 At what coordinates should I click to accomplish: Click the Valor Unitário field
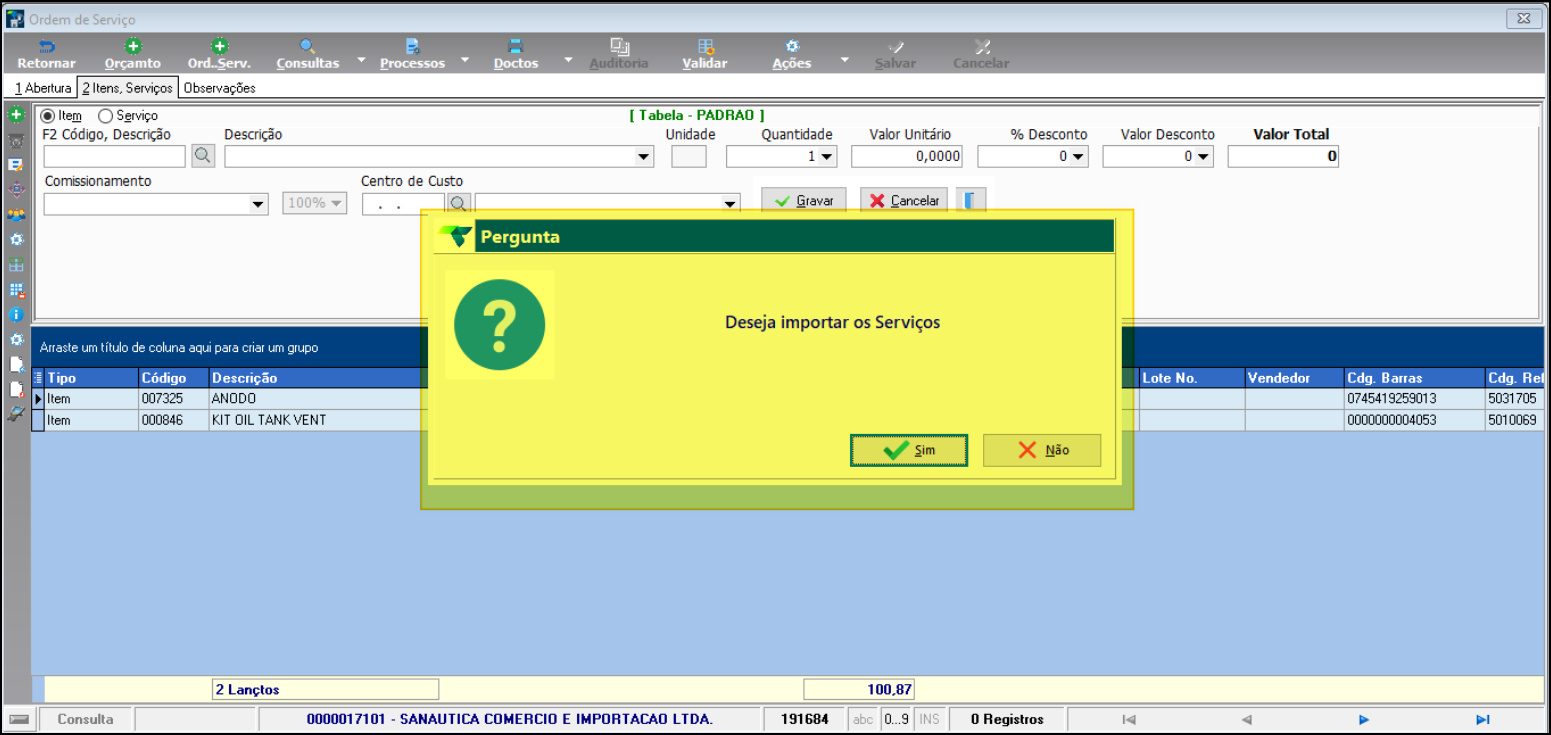pos(907,156)
